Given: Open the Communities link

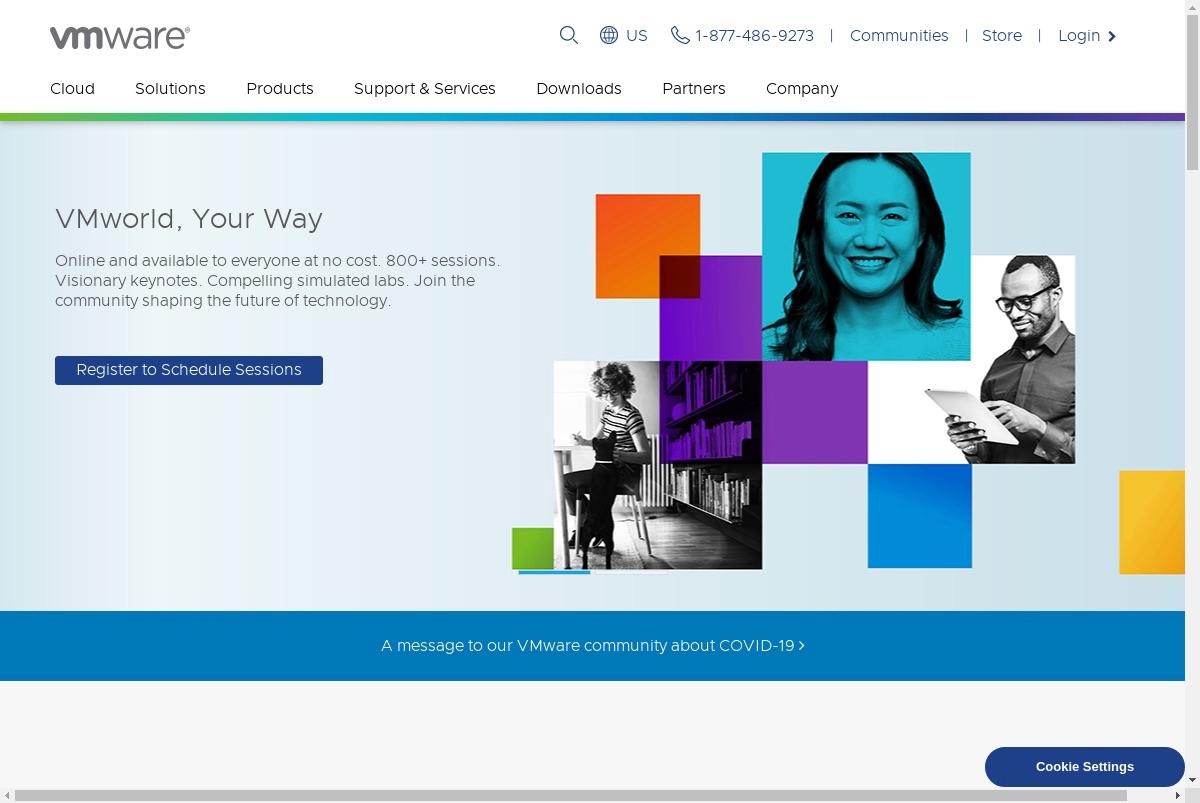Looking at the screenshot, I should coord(899,35).
